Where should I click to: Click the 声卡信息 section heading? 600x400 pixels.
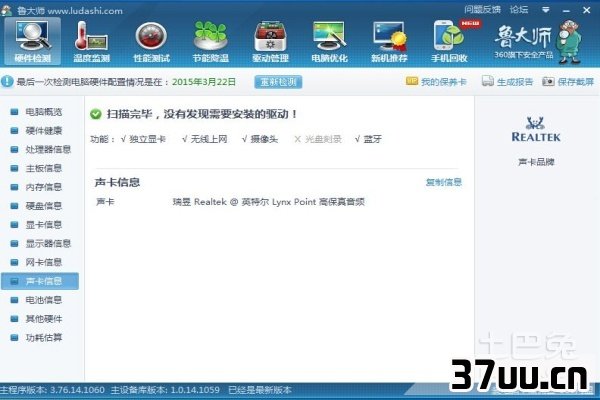coord(117,182)
